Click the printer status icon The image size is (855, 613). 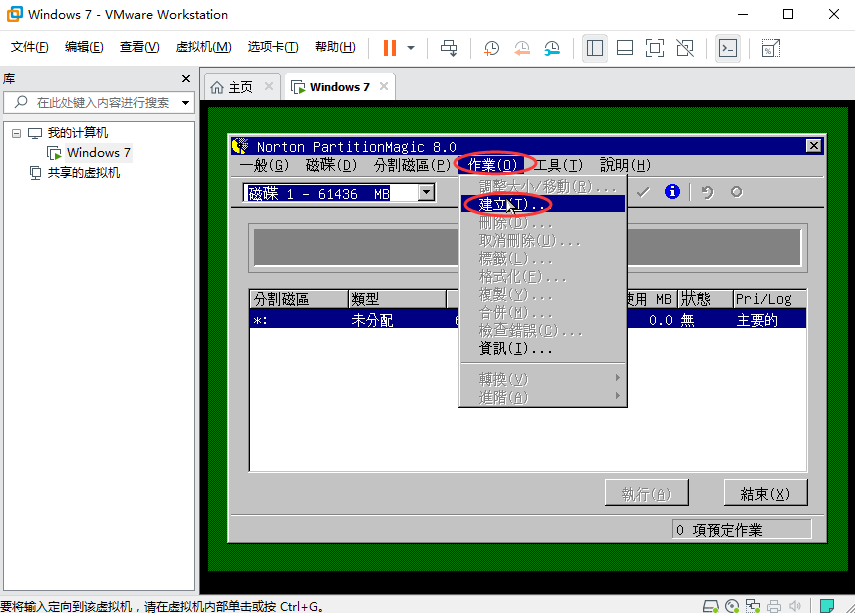(774, 605)
